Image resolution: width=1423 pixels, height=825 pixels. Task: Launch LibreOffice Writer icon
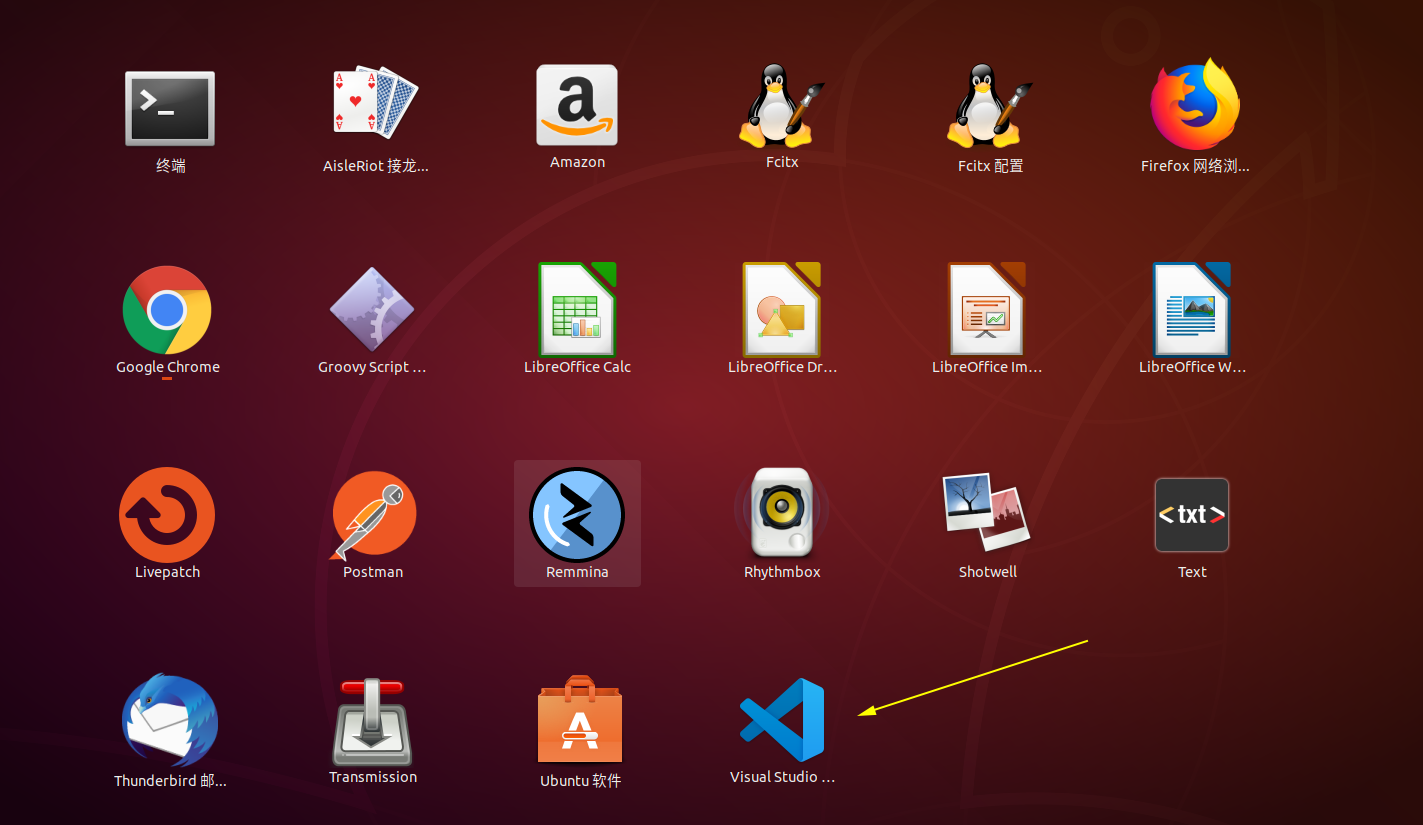[x=1192, y=309]
